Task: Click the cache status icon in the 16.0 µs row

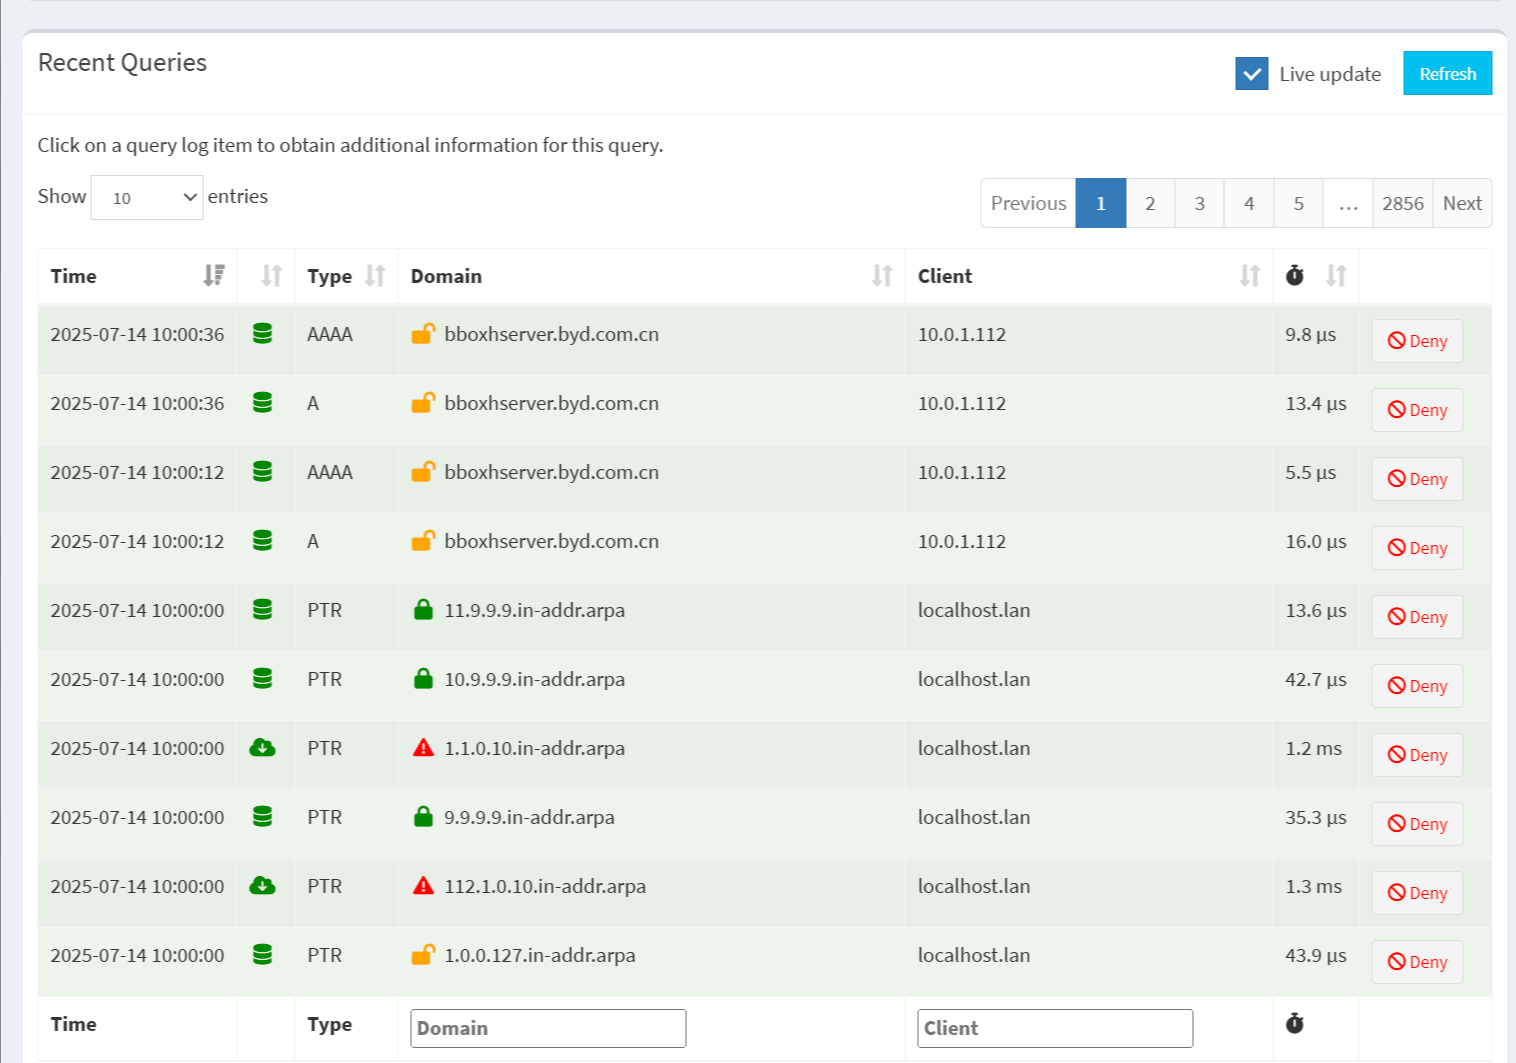Action: coord(262,540)
